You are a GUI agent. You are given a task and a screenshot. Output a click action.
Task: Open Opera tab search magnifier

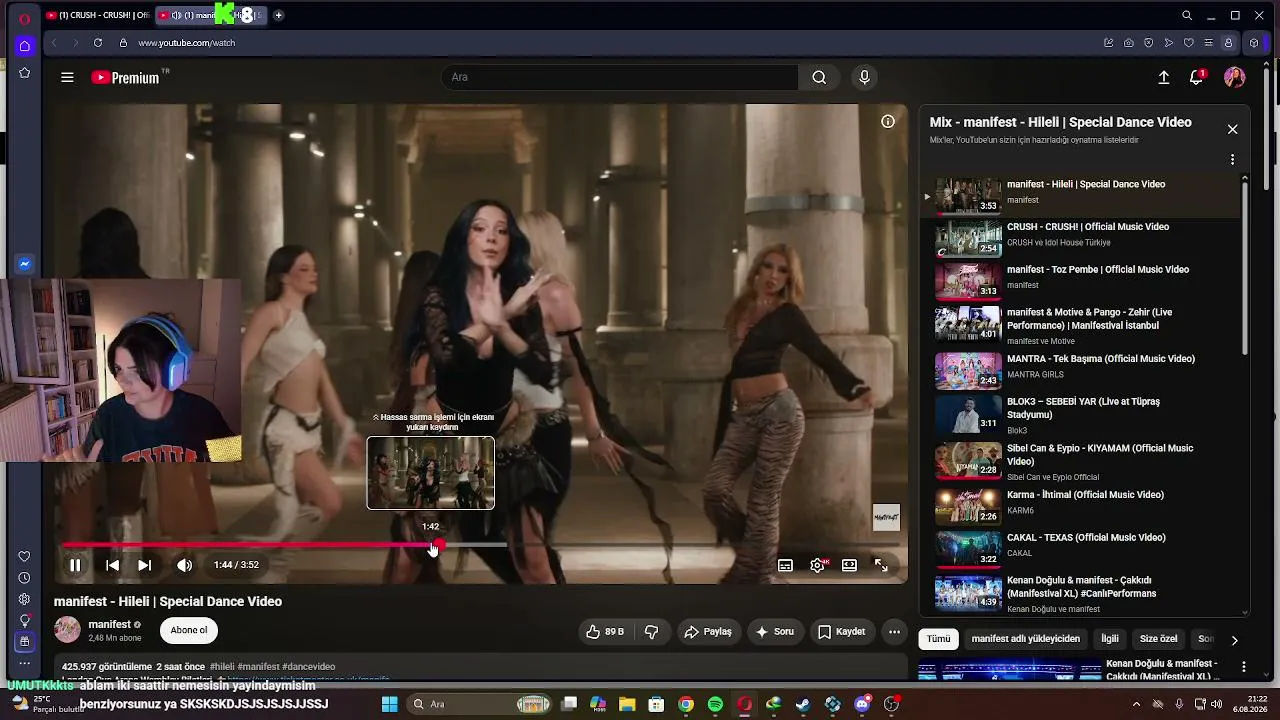(1187, 15)
